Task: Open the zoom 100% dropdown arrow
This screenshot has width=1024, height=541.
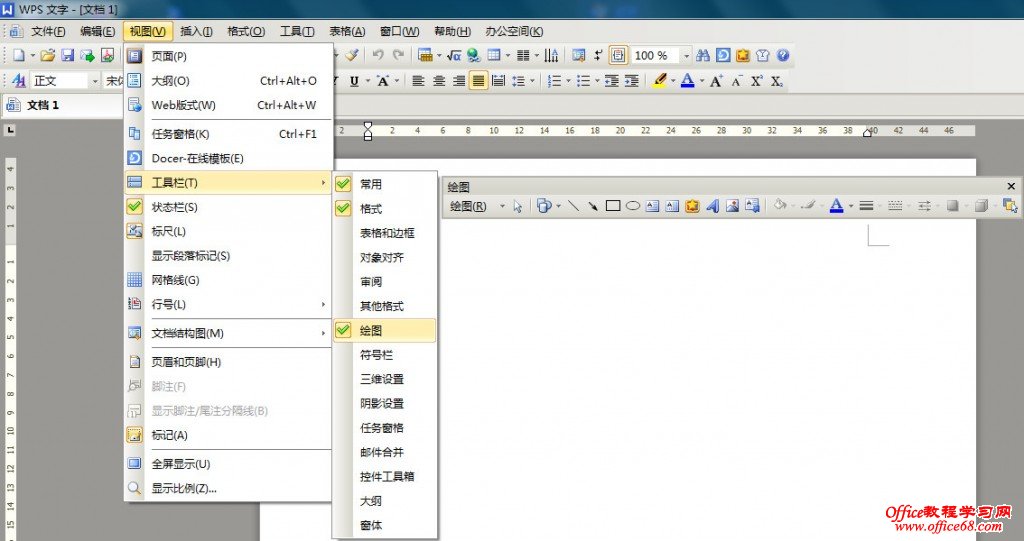Action: coord(688,56)
